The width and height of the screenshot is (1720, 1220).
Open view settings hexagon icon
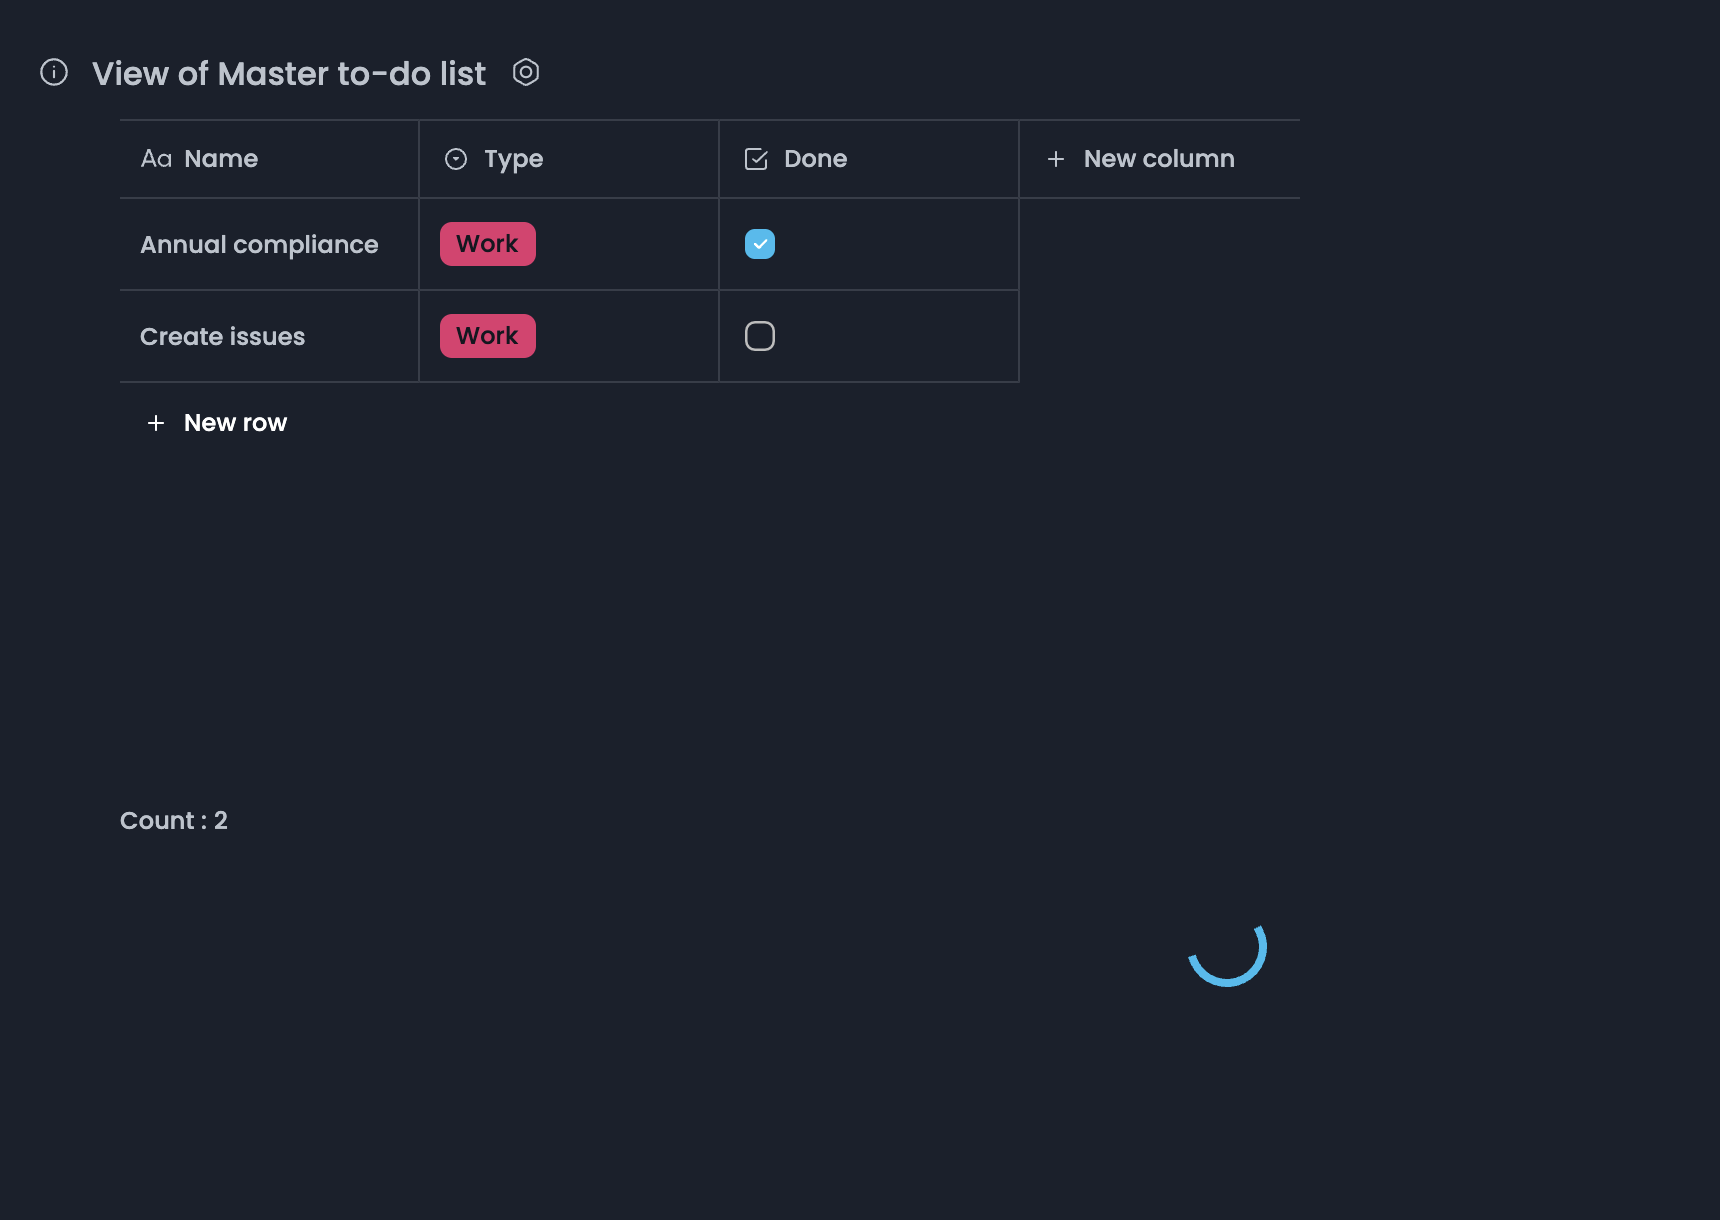click(x=526, y=72)
